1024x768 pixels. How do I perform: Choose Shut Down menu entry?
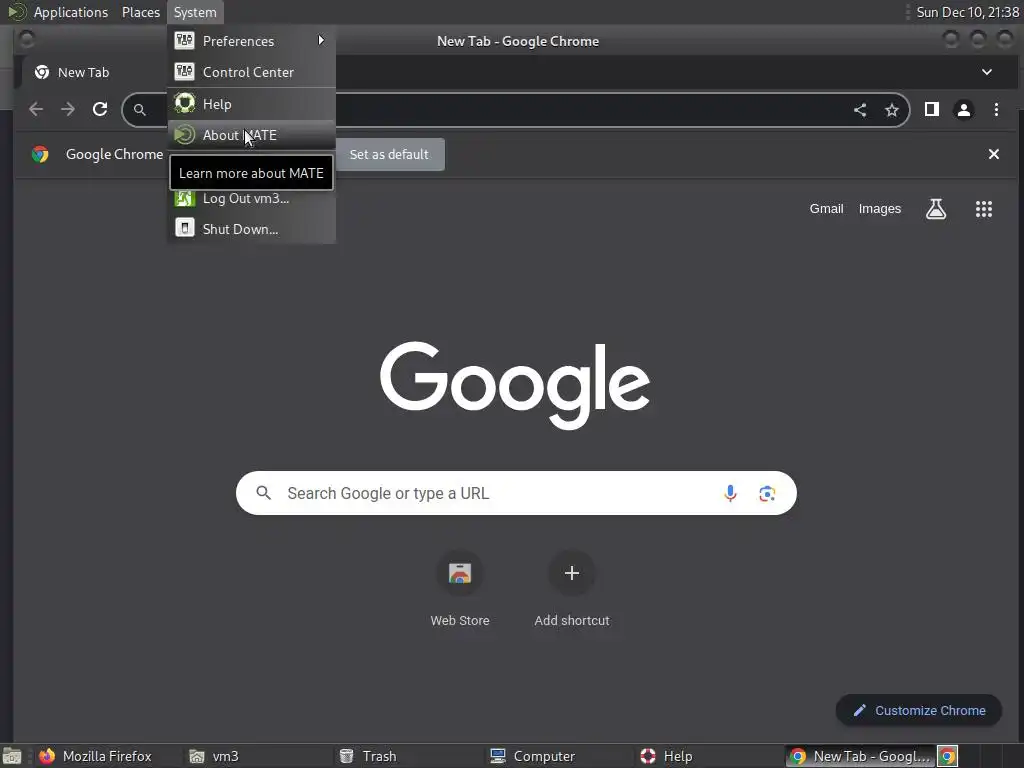(251, 229)
